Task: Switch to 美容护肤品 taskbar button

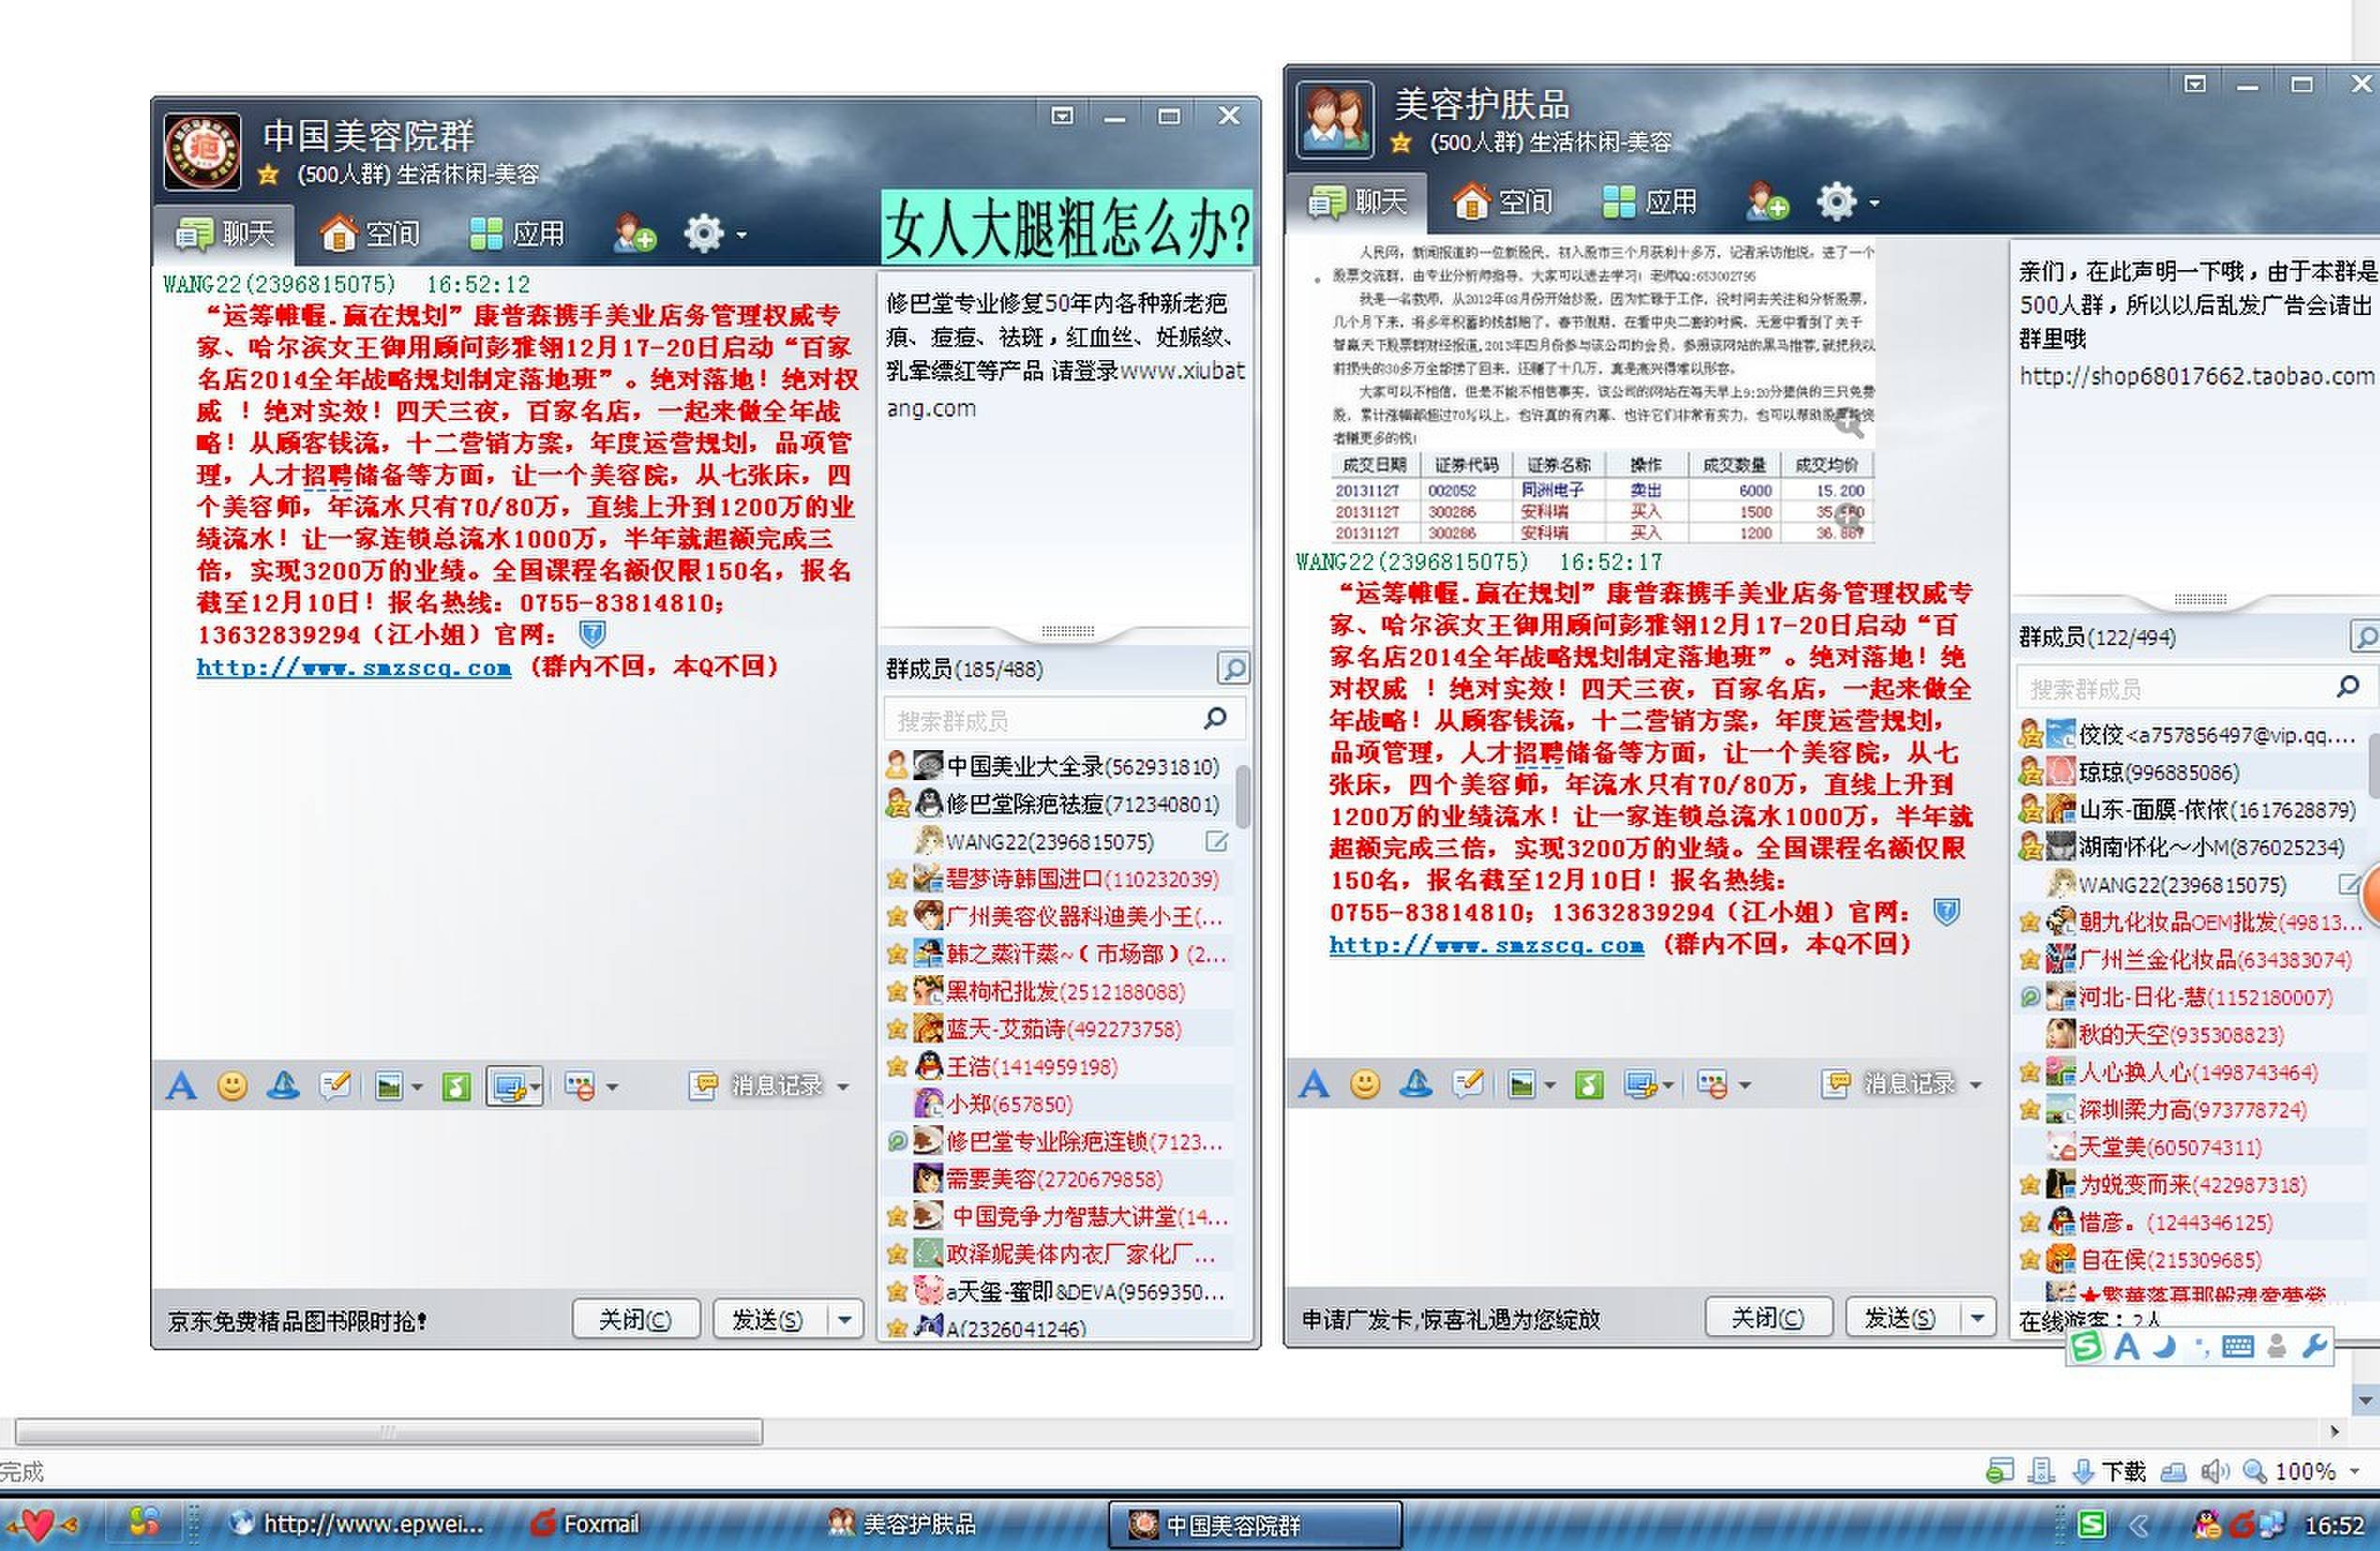Action: coord(902,1524)
